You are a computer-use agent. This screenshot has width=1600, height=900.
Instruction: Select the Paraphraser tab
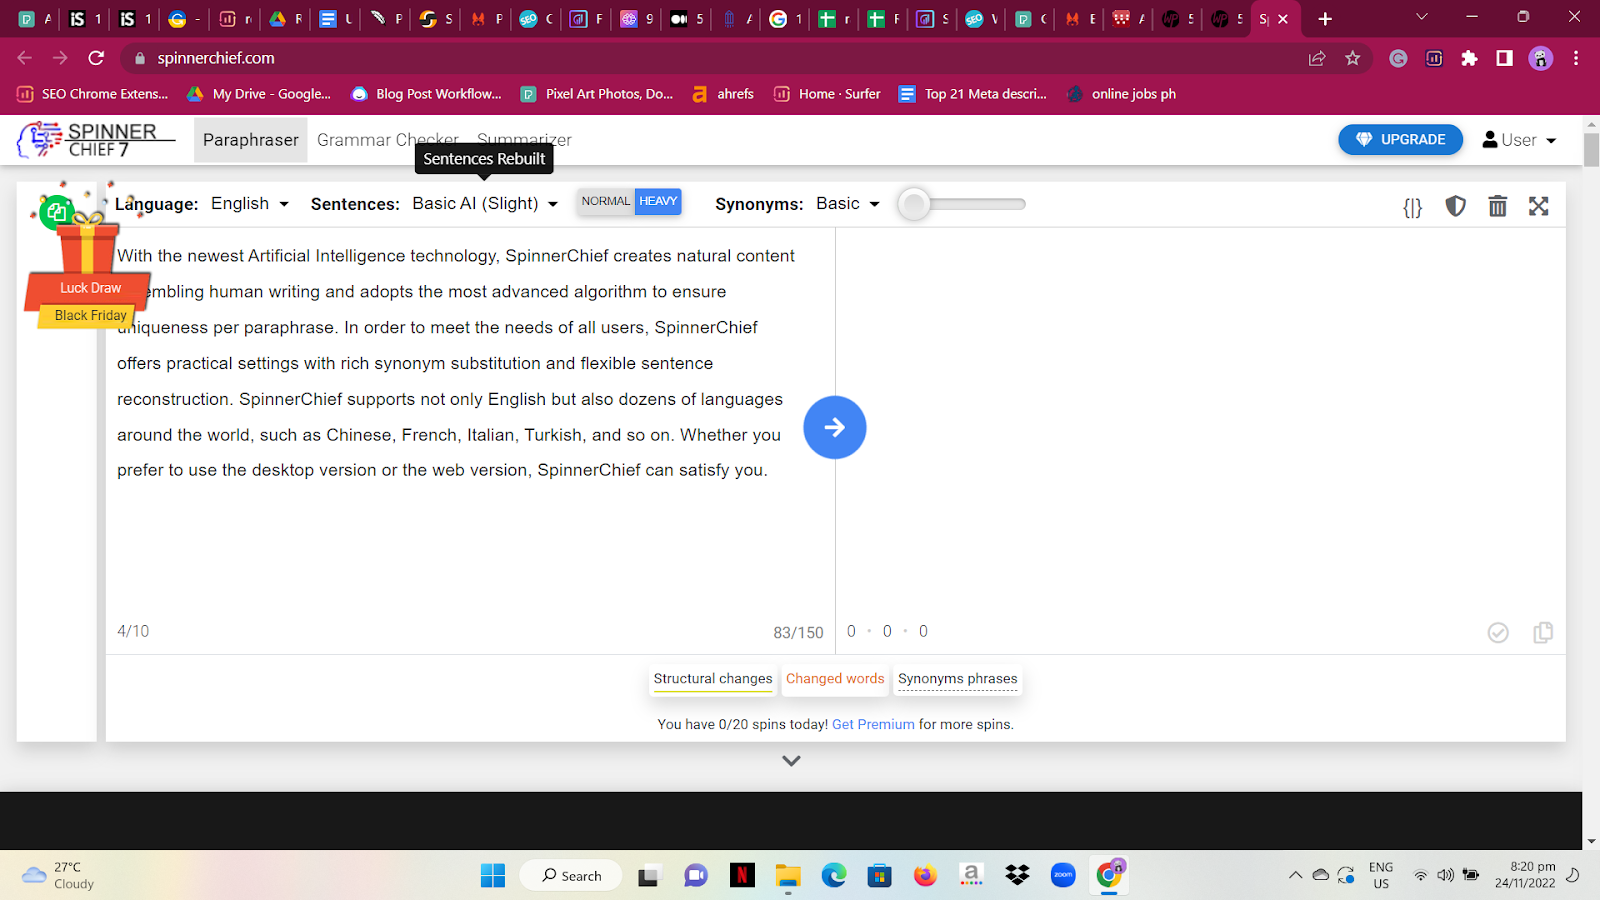251,140
